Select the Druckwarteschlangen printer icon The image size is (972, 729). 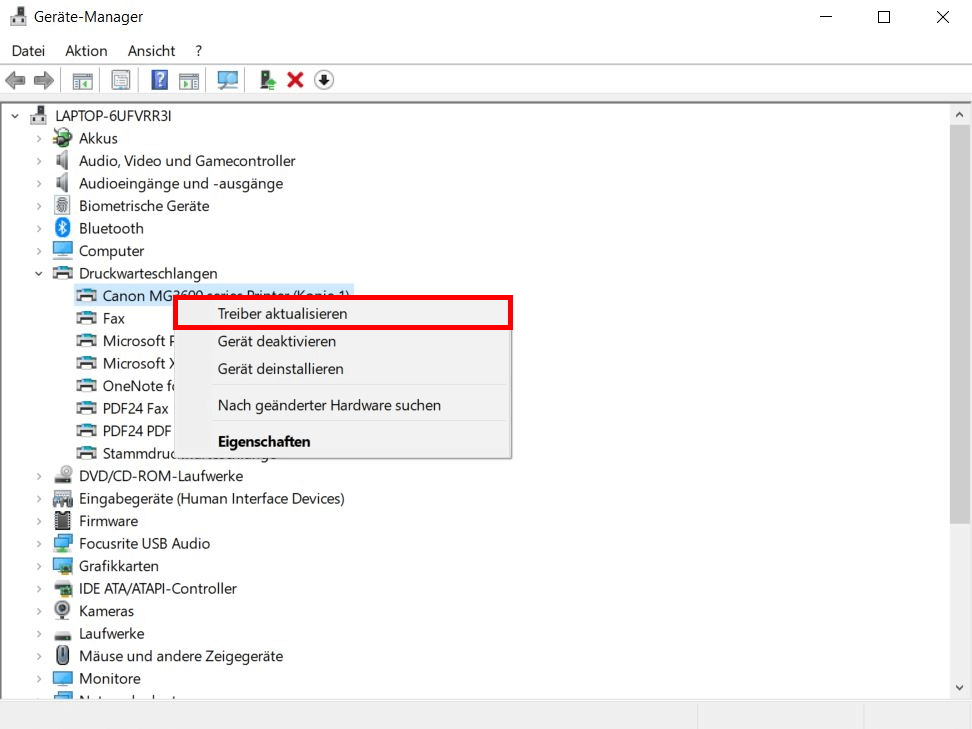coord(63,273)
